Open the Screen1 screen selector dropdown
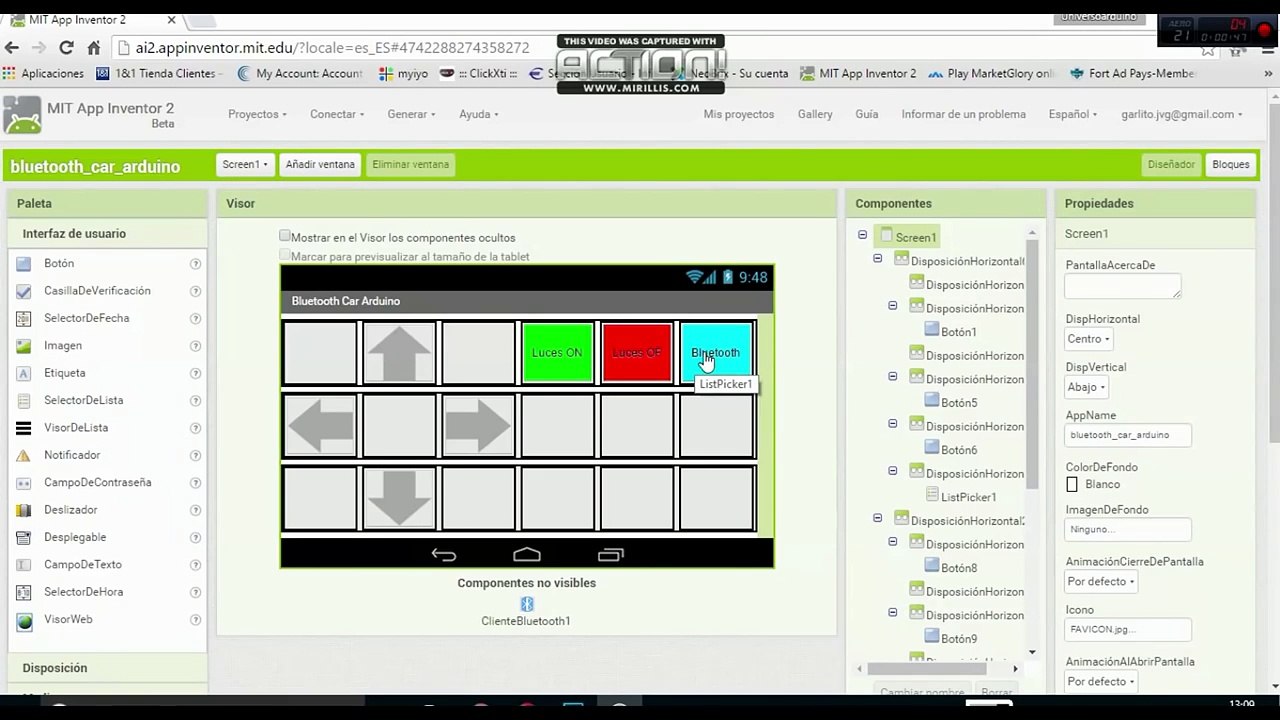This screenshot has width=1280, height=720. 245,164
